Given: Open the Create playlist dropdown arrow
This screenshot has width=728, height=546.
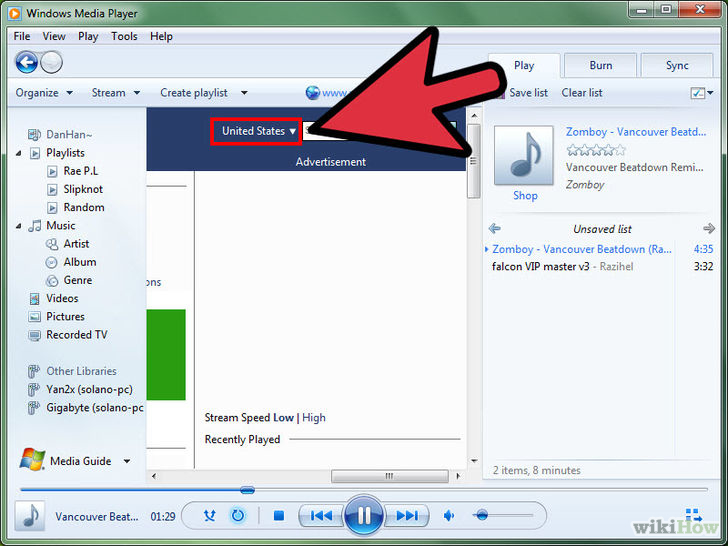Looking at the screenshot, I should 244,93.
